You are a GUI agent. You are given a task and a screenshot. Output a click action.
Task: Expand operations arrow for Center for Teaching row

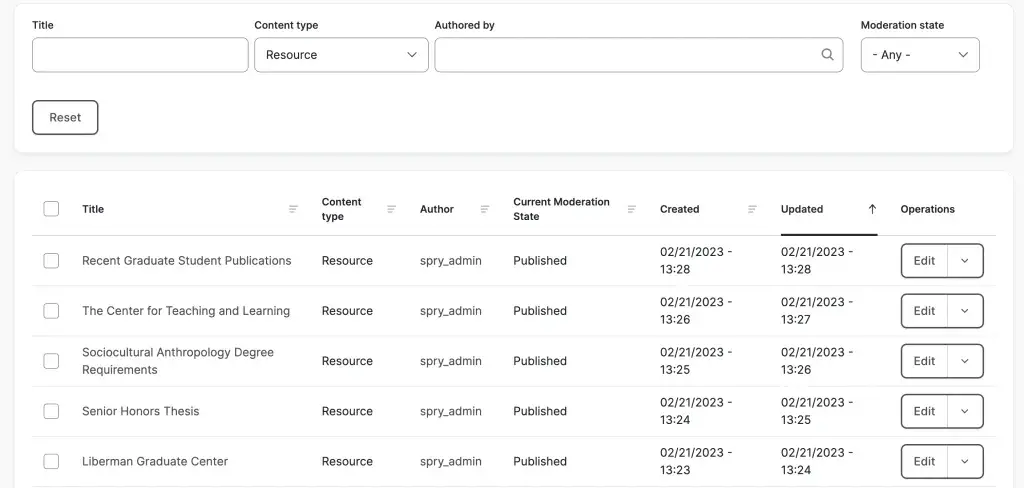(964, 311)
